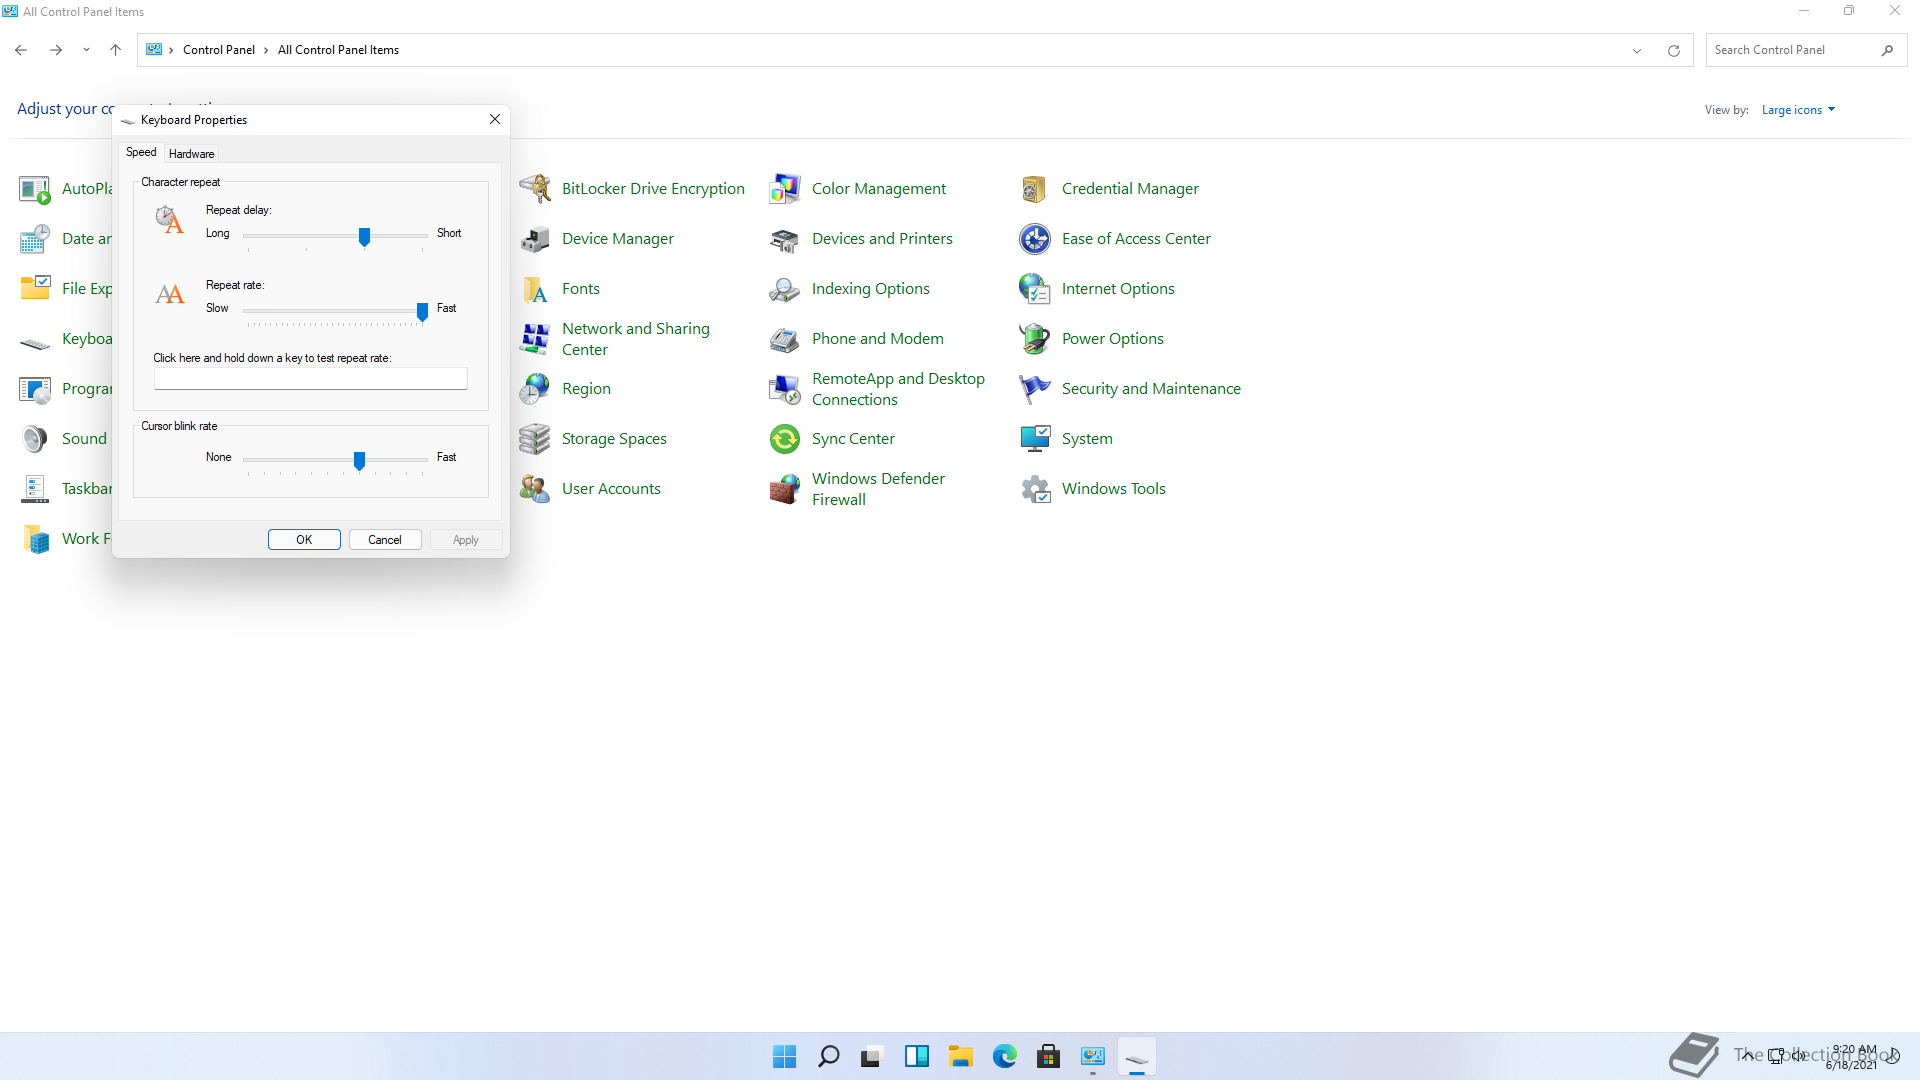Open the View by Large icons dropdown

coord(1798,110)
